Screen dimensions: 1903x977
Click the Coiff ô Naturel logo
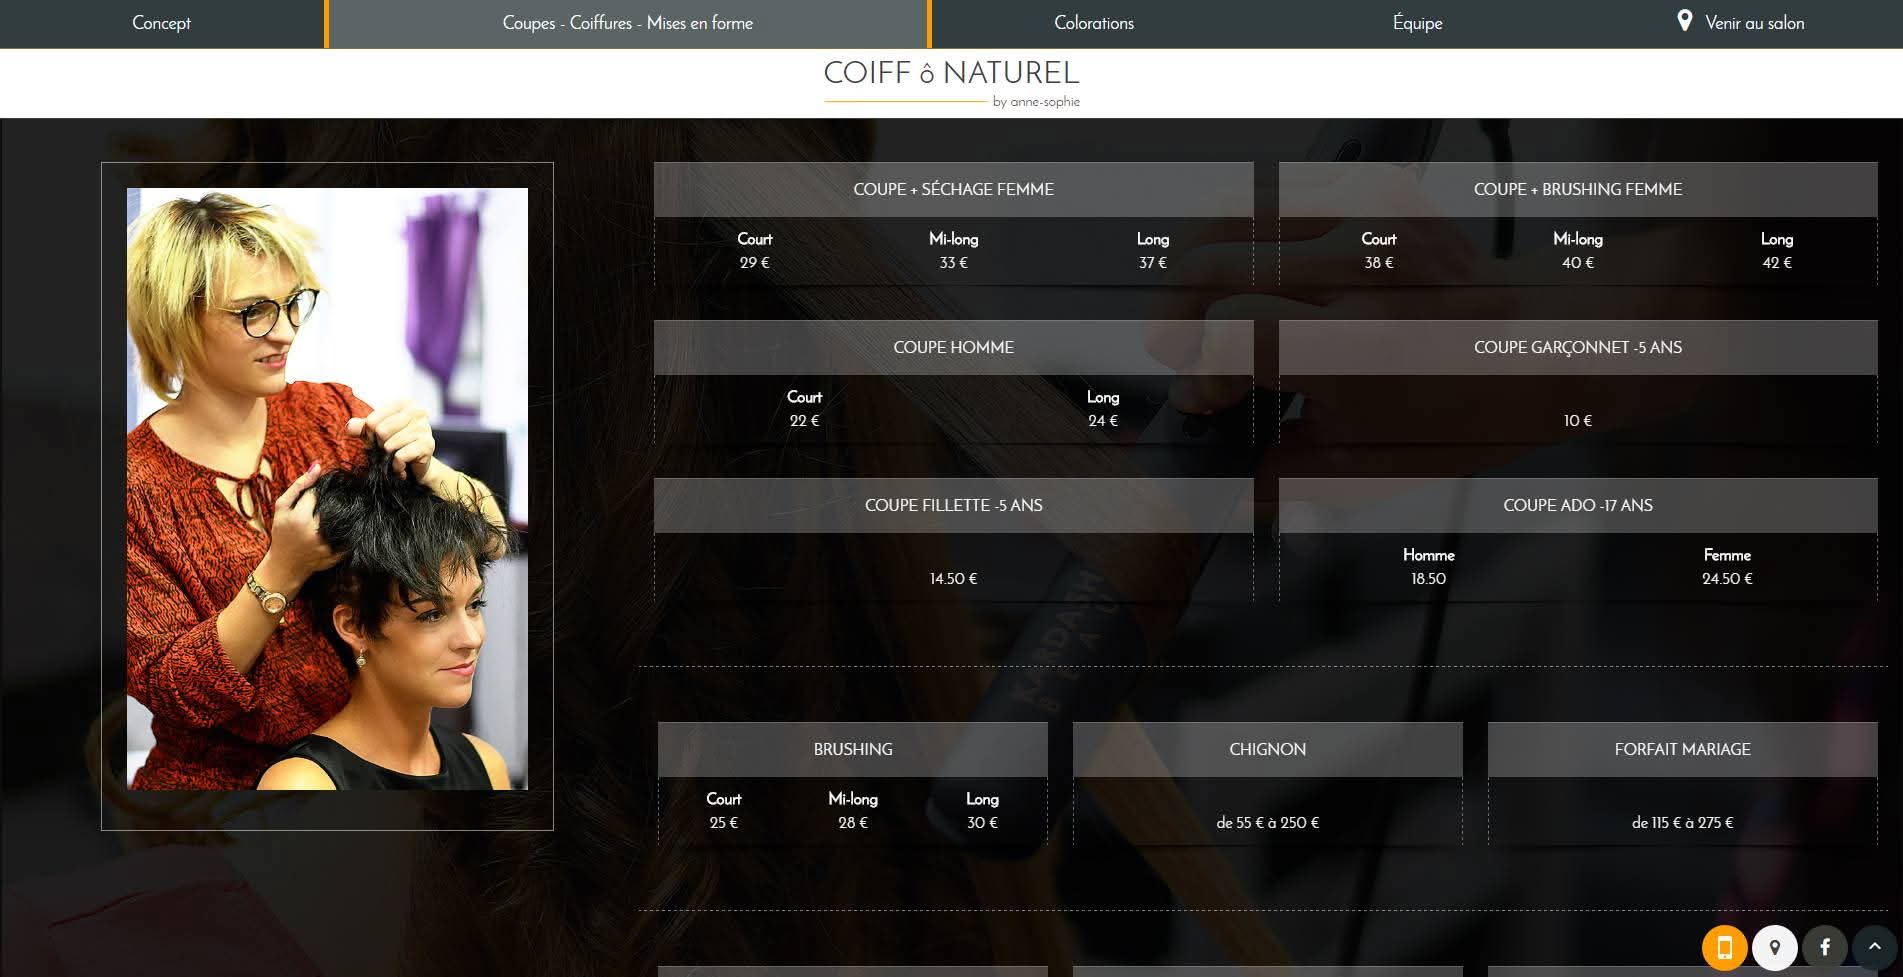click(951, 82)
